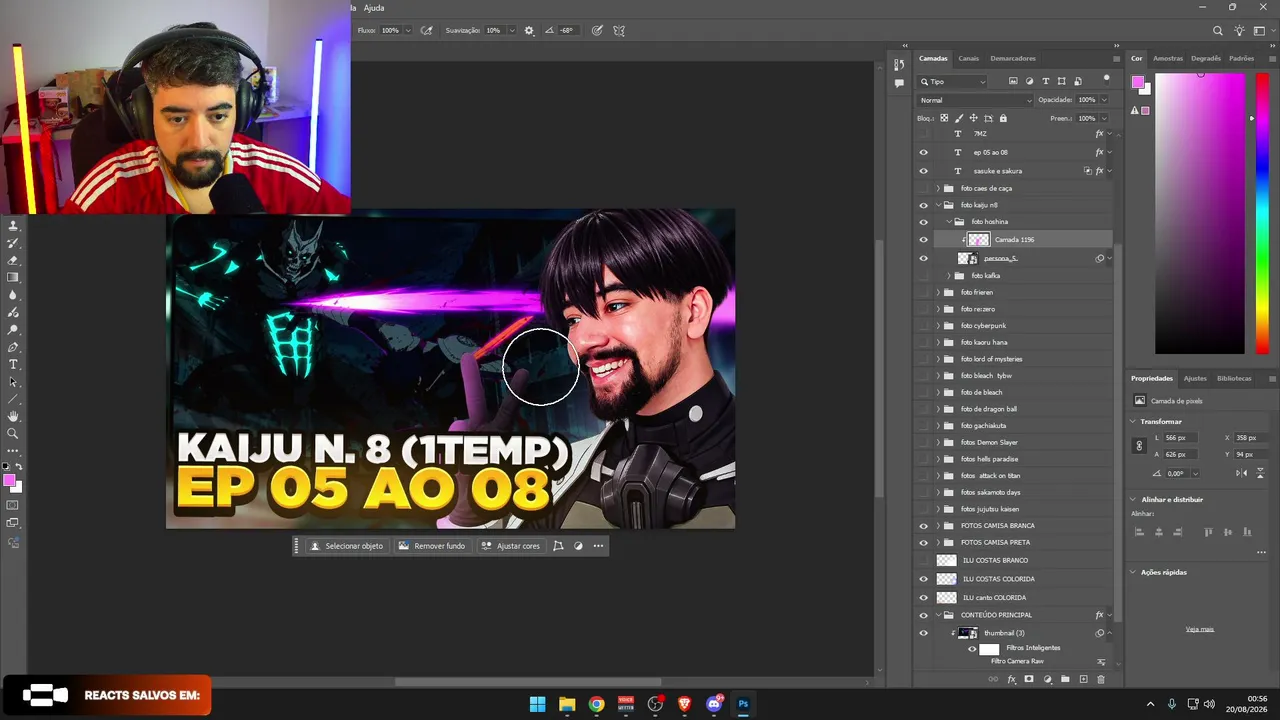Select the Gradient tool
This screenshot has width=1280, height=720.
pyautogui.click(x=13, y=277)
